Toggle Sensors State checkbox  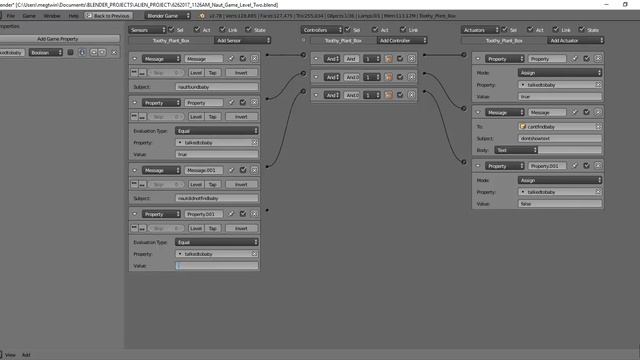coord(249,29)
